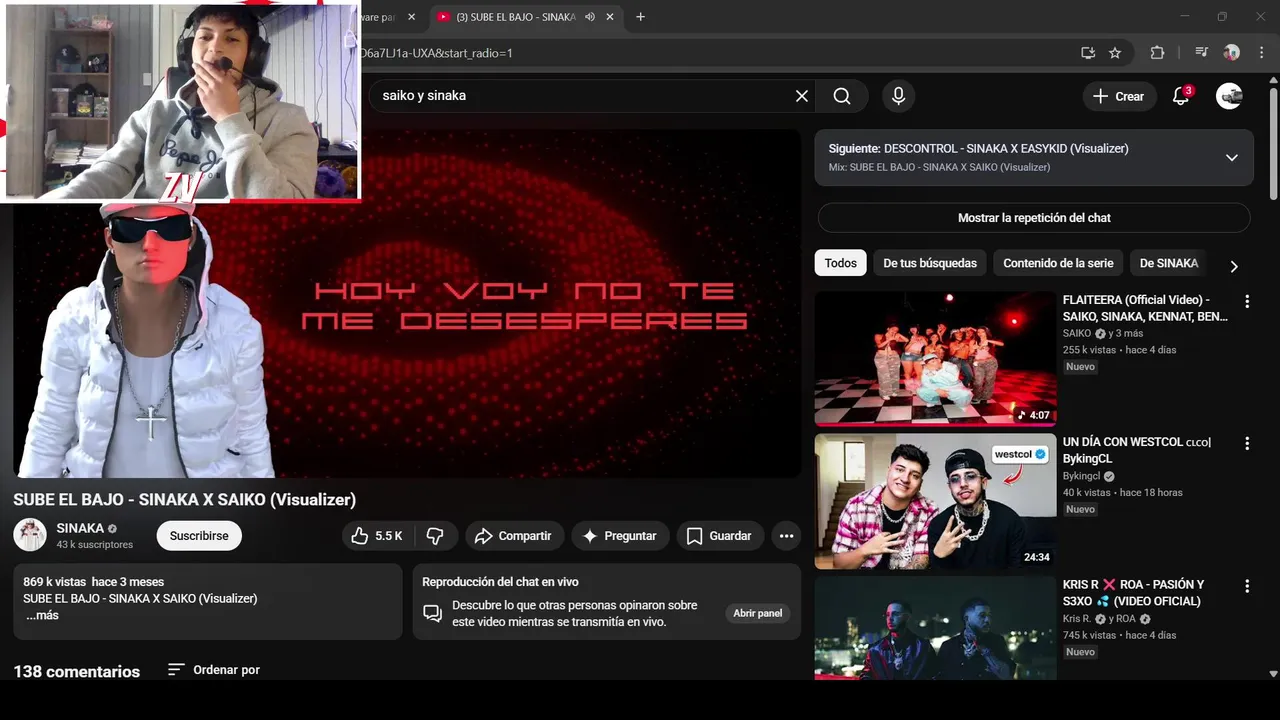Select the De SINAKA chip
The image size is (1280, 720).
click(1169, 263)
